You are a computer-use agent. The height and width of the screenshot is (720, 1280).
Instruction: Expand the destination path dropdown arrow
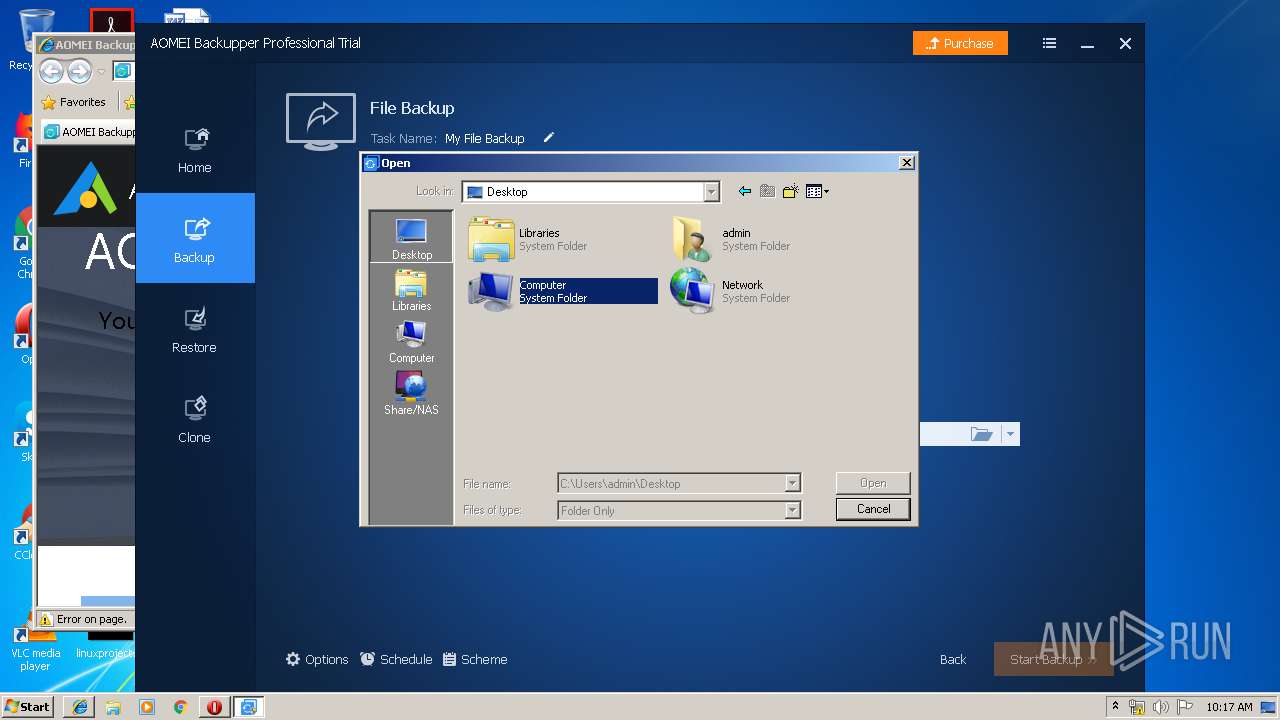(1010, 434)
